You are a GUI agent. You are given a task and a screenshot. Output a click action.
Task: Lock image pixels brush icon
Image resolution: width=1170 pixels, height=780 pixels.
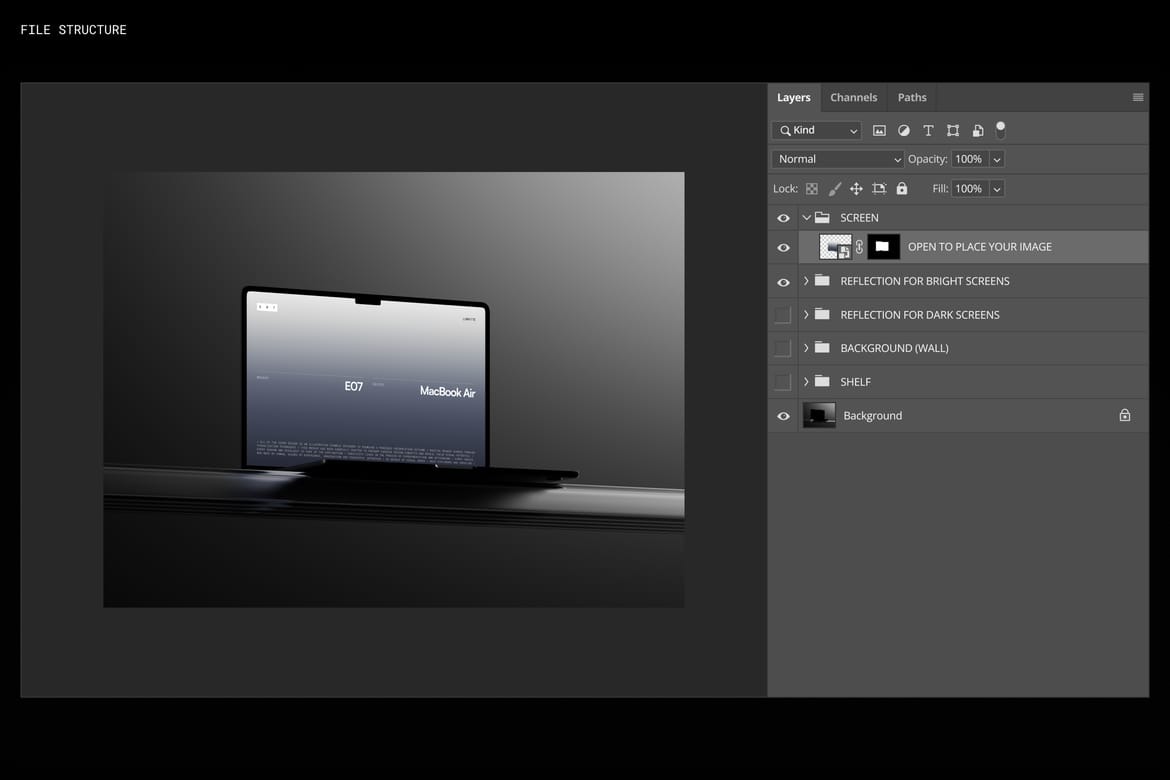coord(835,189)
